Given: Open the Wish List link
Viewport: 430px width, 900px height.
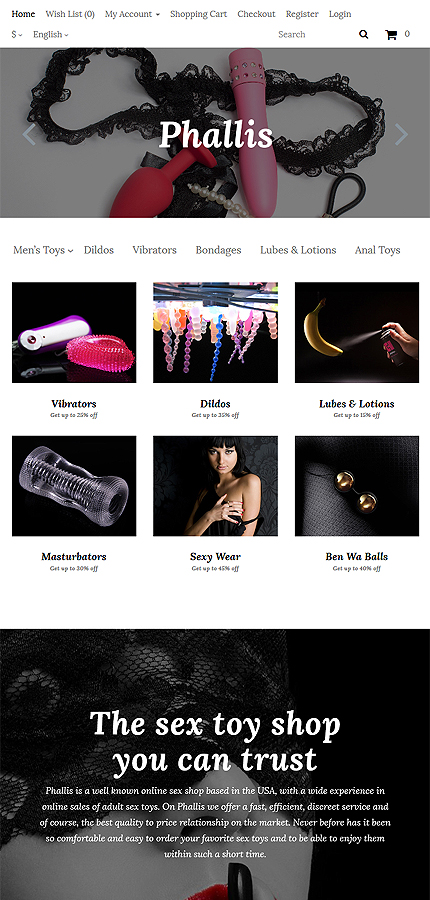Looking at the screenshot, I should pyautogui.click(x=70, y=14).
